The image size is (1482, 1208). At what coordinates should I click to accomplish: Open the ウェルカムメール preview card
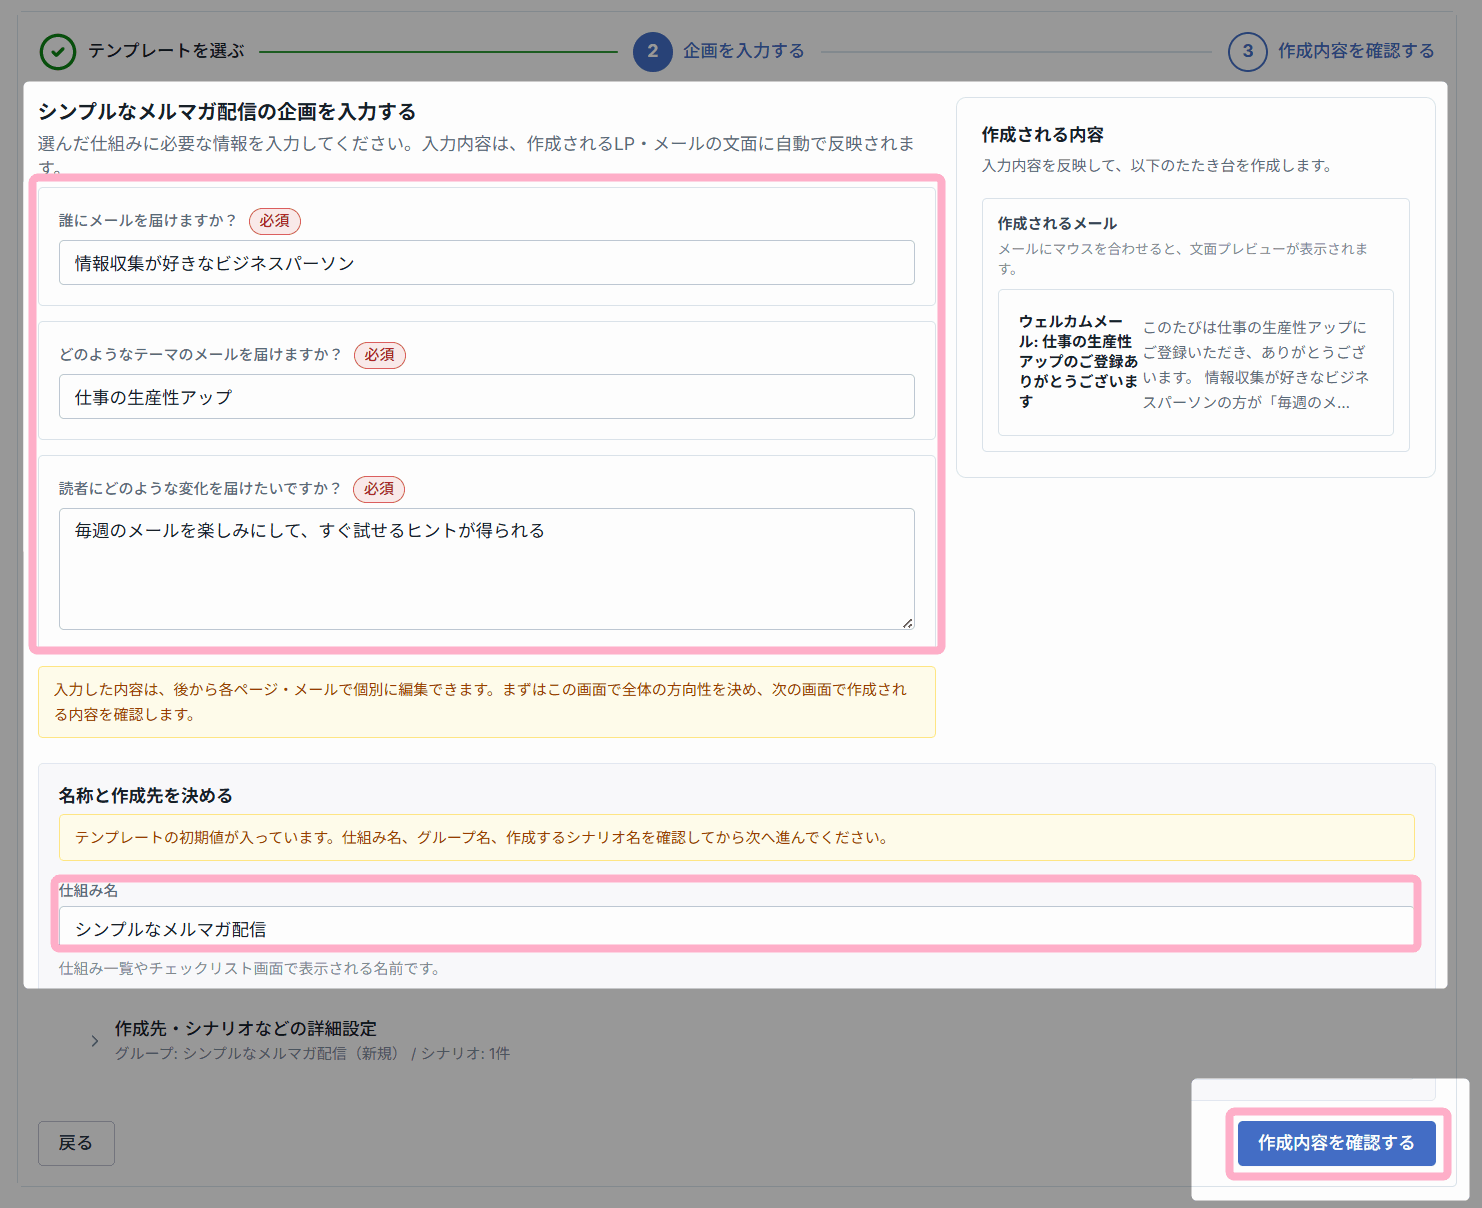1196,363
